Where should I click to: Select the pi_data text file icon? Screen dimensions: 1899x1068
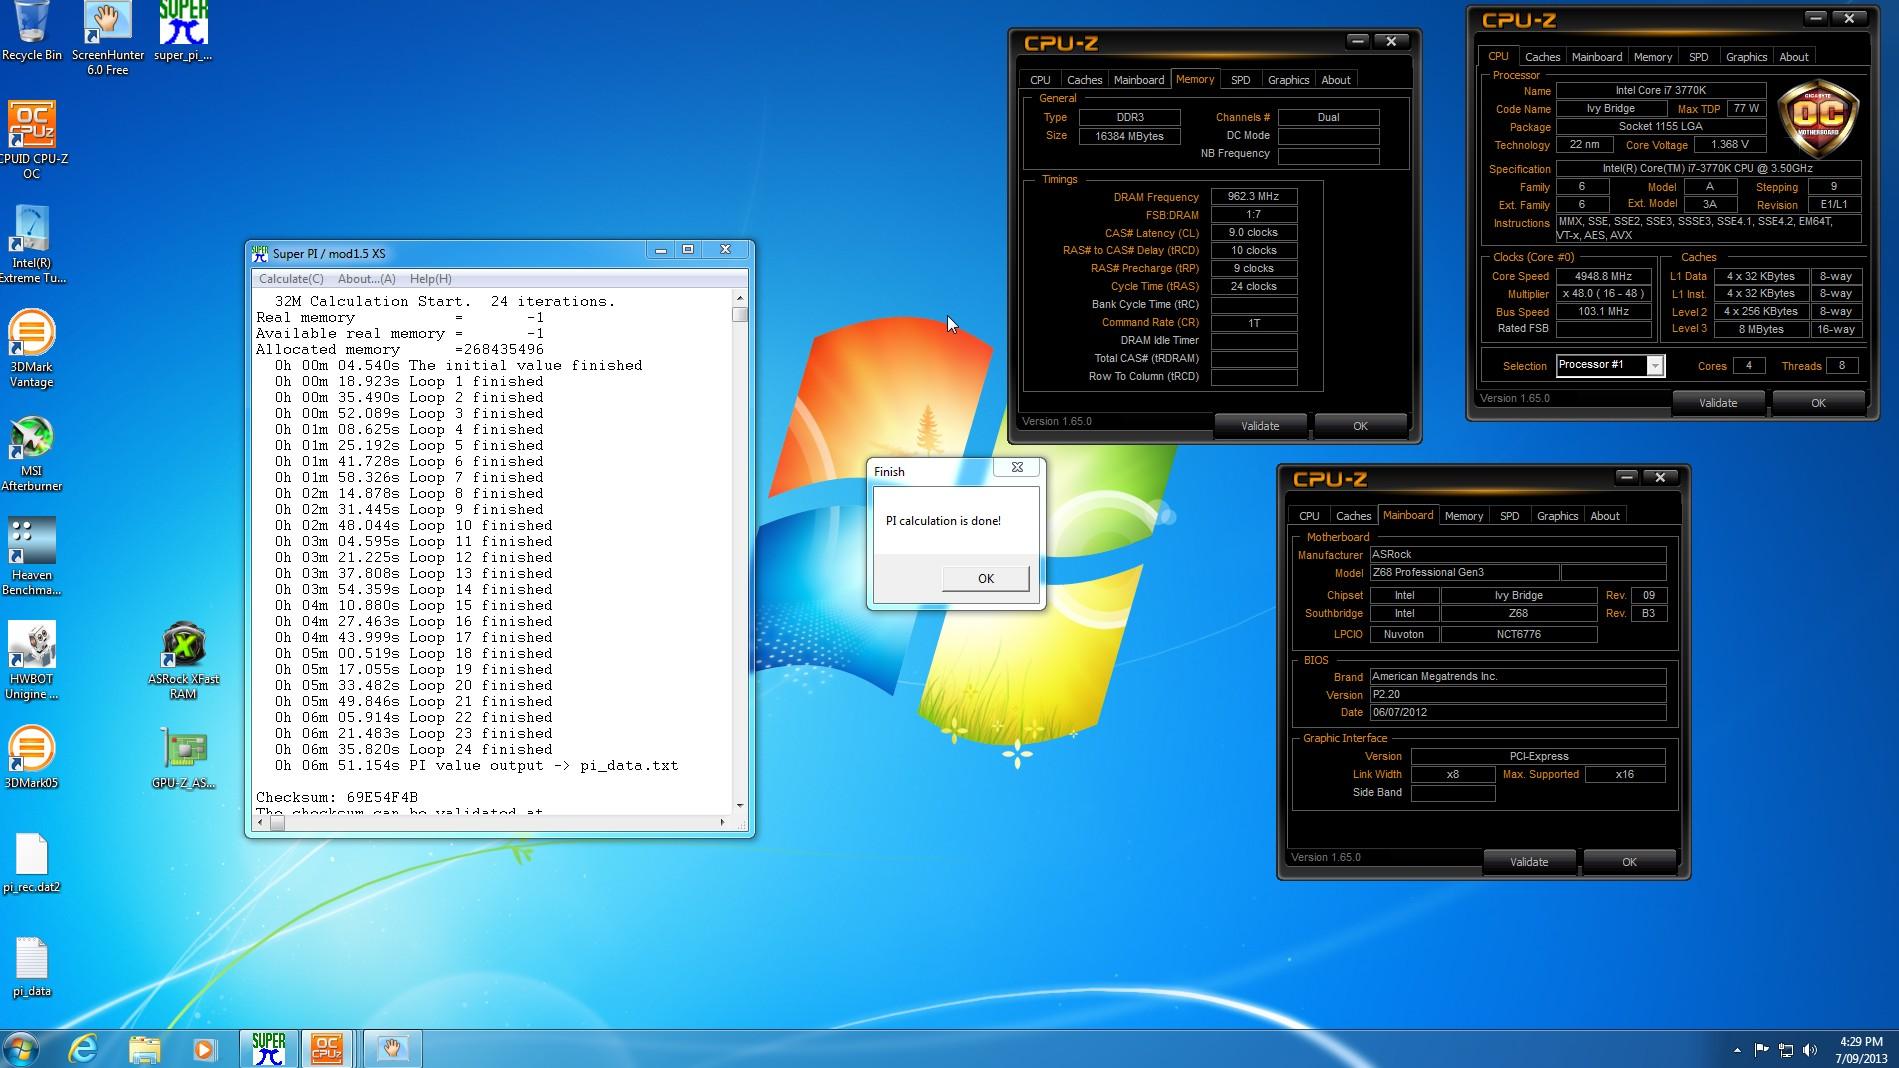tap(32, 966)
